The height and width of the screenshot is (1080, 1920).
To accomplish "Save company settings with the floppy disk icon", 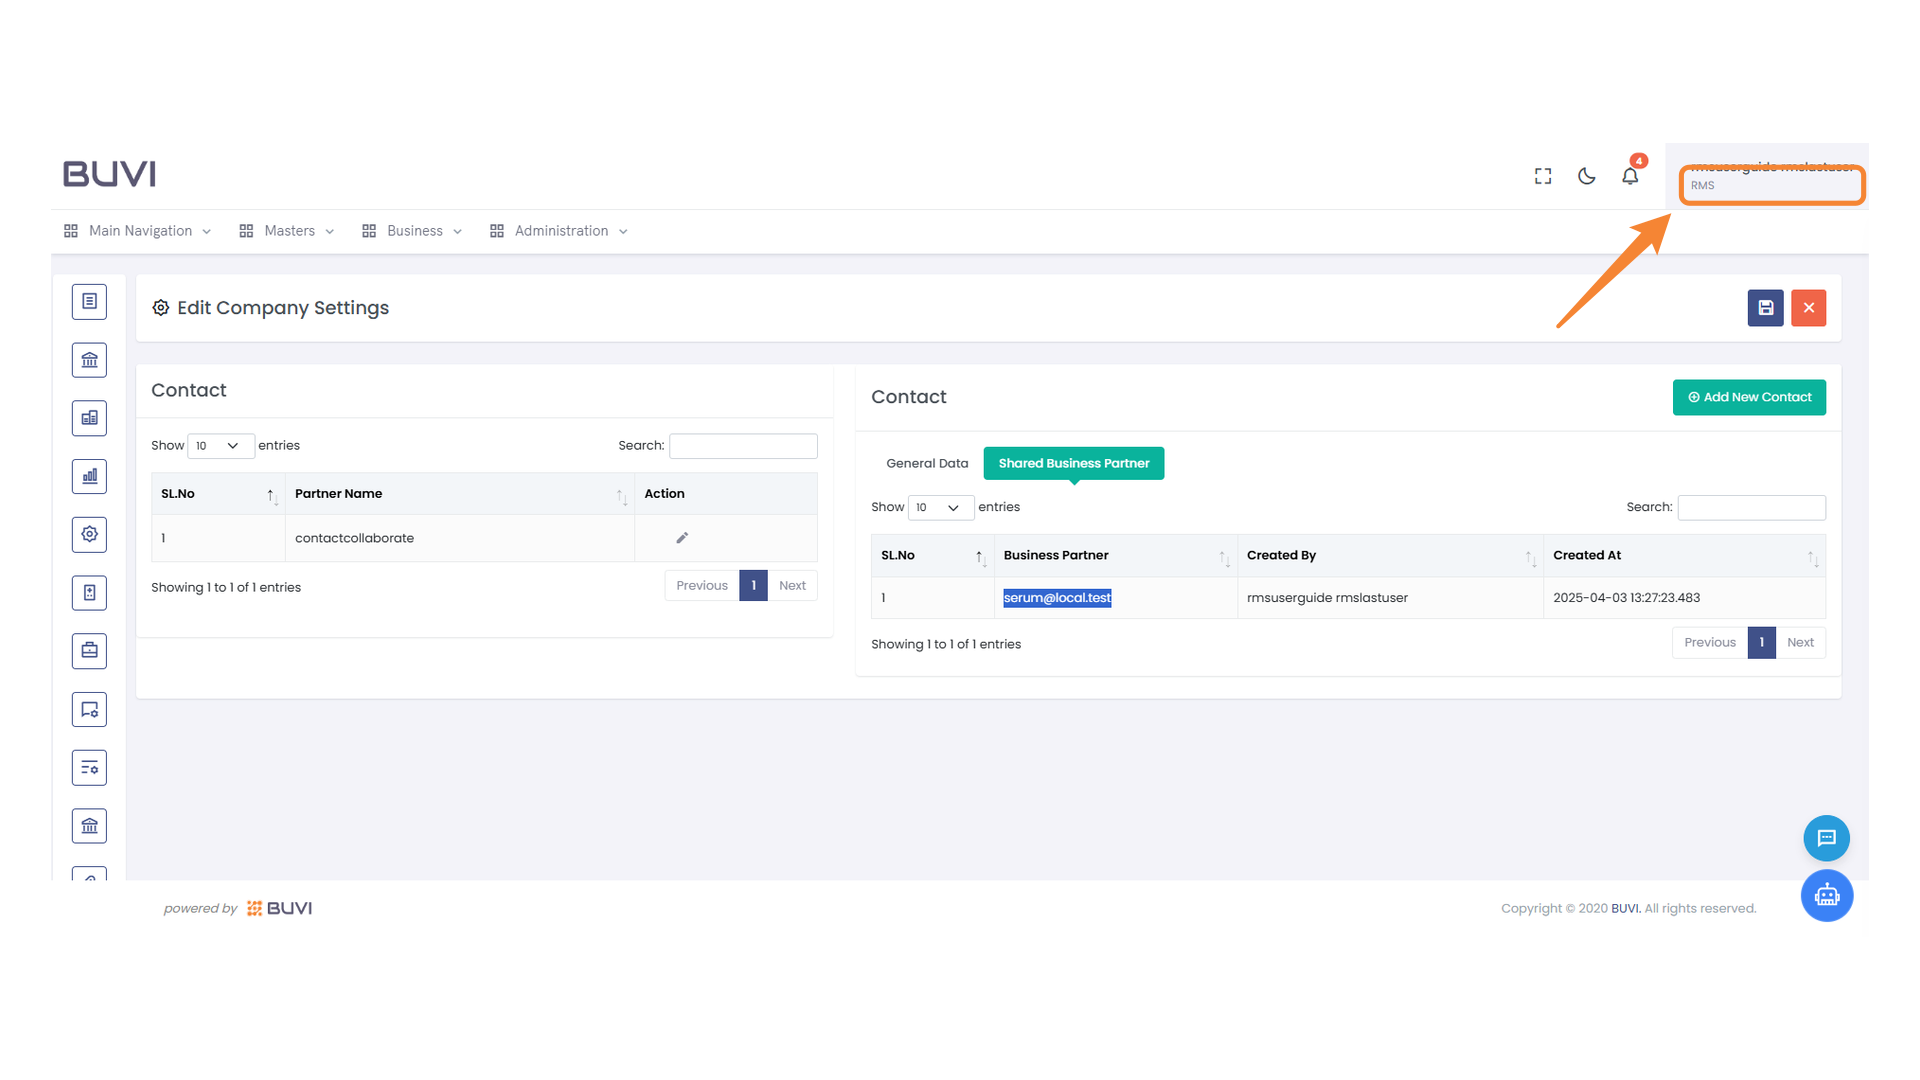I will [x=1765, y=308].
